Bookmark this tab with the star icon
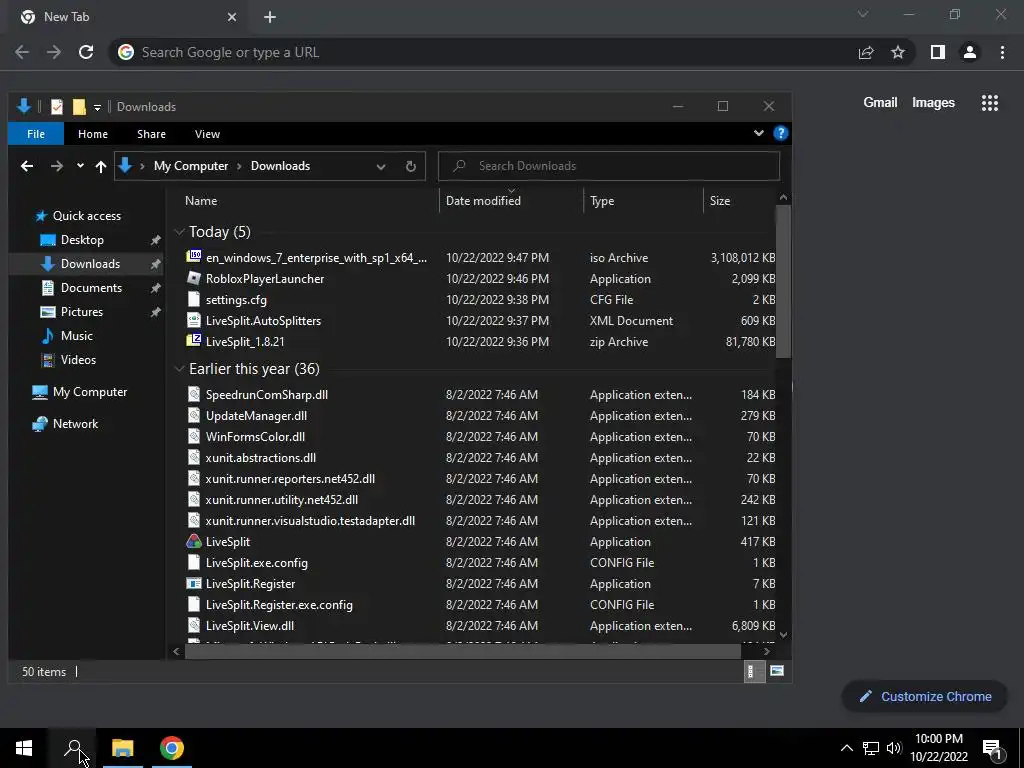Screen dimensions: 1024x768 (x=898, y=52)
